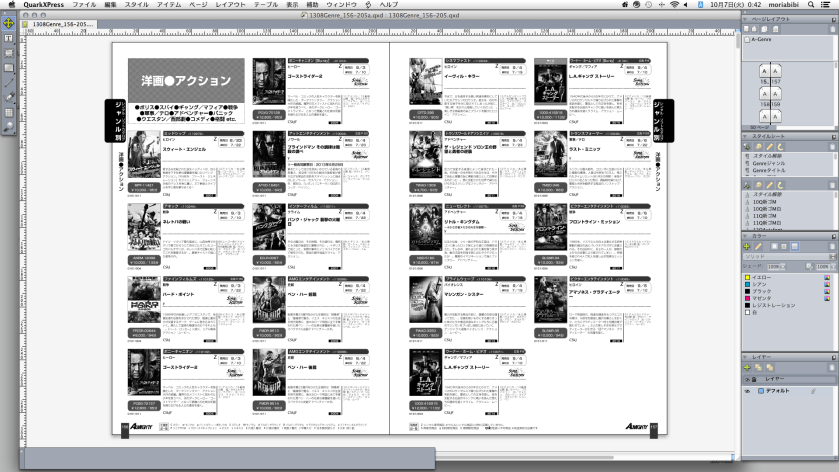Select the Table tool
This screenshot has height=472, width=839.
(x=9, y=112)
